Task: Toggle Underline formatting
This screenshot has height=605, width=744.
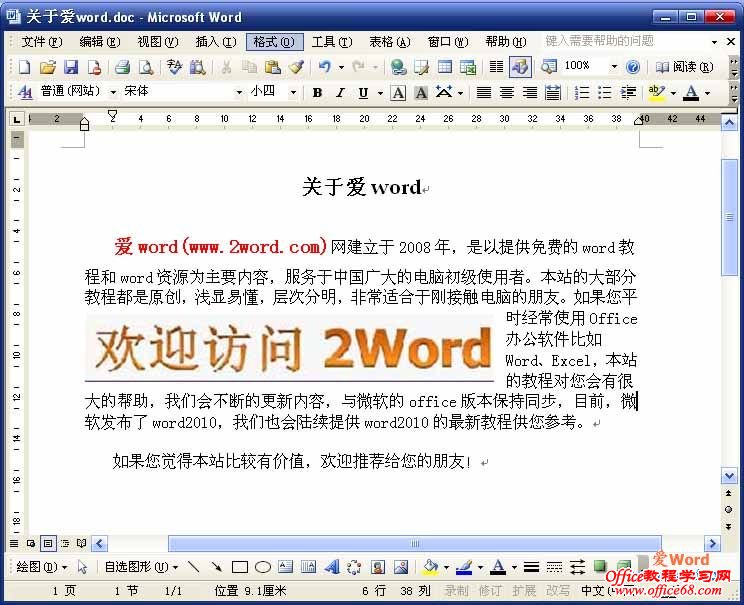Action: point(363,93)
